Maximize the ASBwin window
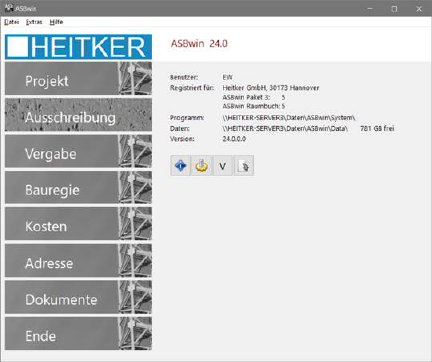Viewport: 432px width, 362px height. click(394, 9)
